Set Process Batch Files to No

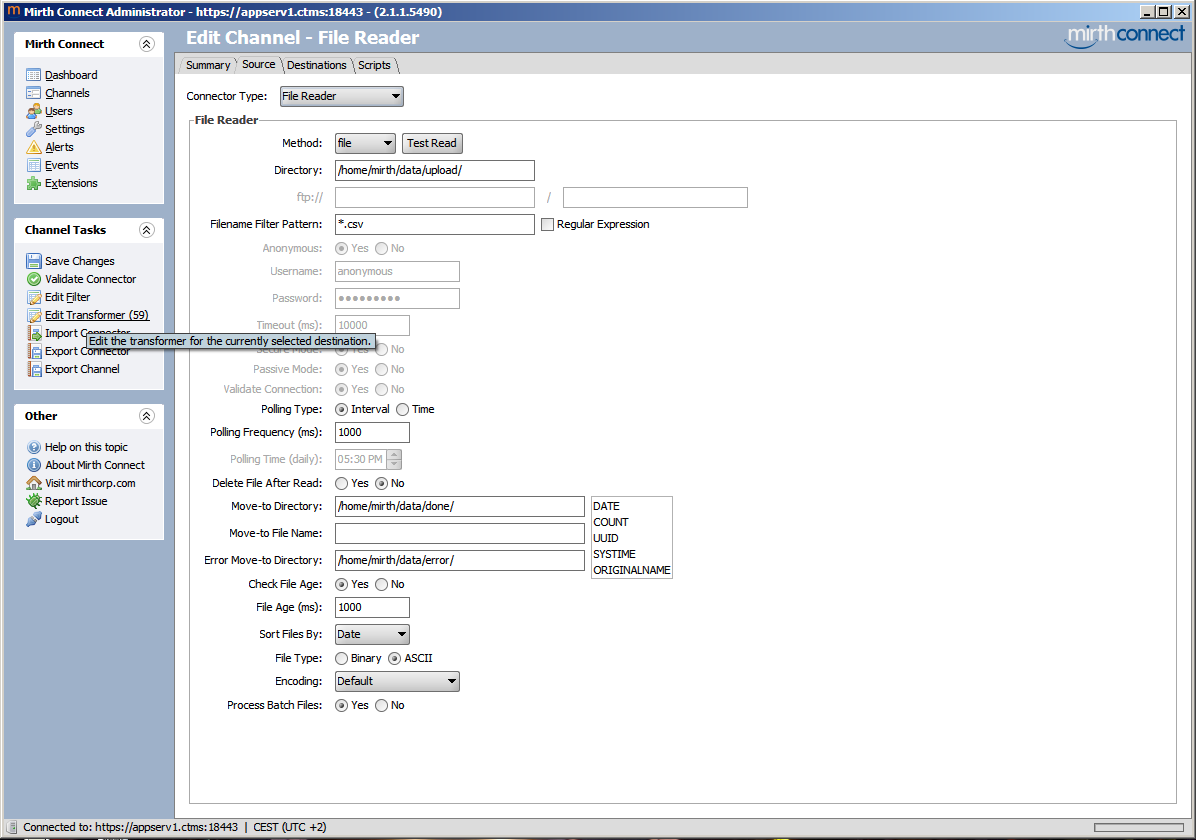tap(381, 706)
